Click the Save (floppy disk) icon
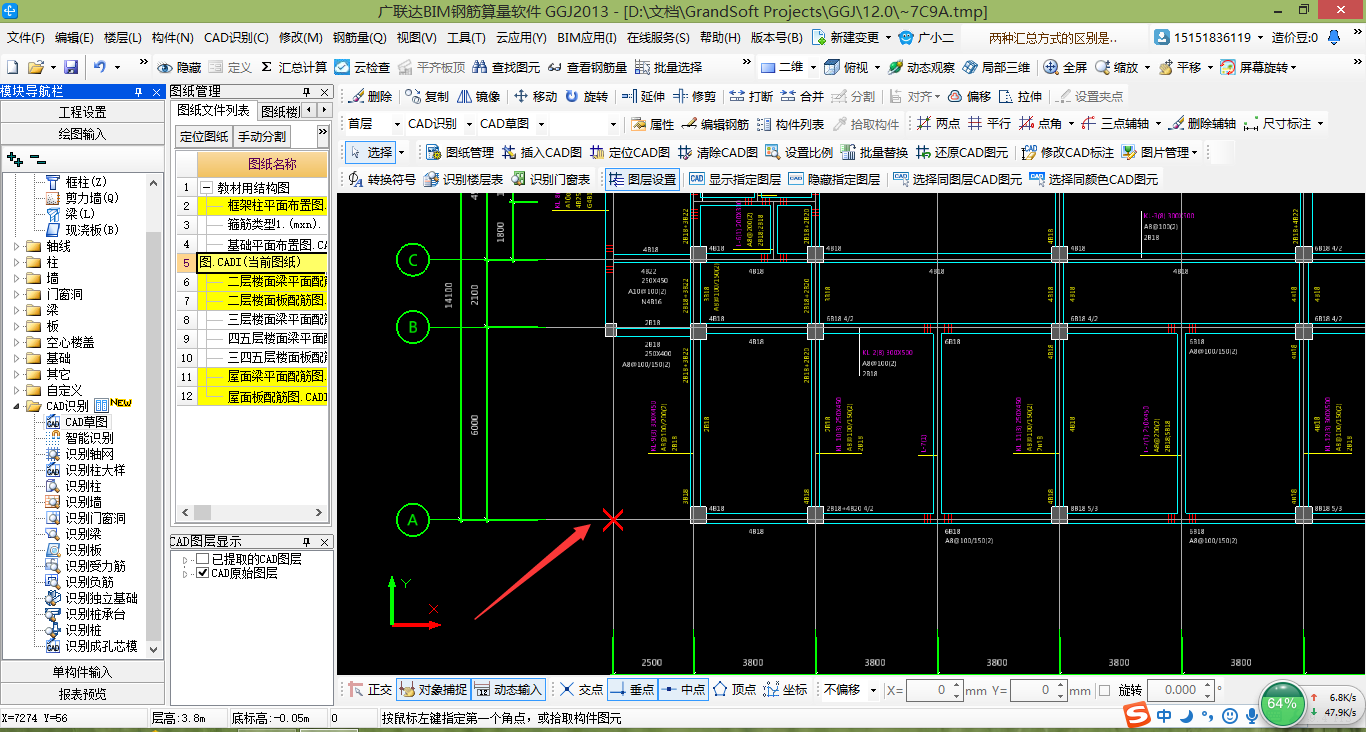1366x732 pixels. (71, 67)
